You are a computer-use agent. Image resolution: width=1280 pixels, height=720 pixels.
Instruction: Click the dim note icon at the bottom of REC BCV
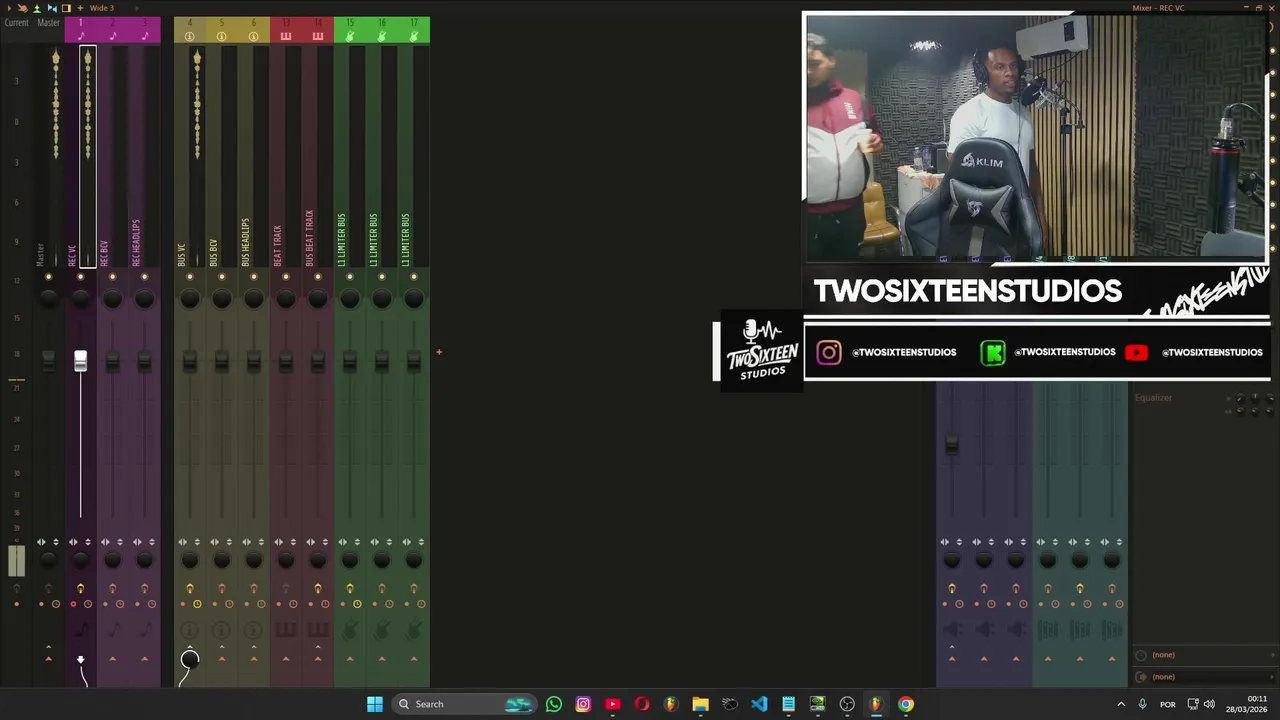112,630
